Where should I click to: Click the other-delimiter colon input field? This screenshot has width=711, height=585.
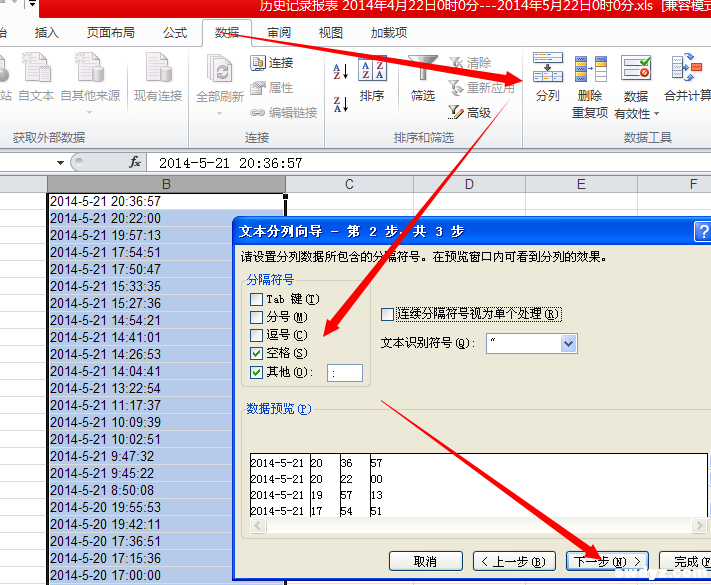pos(345,373)
